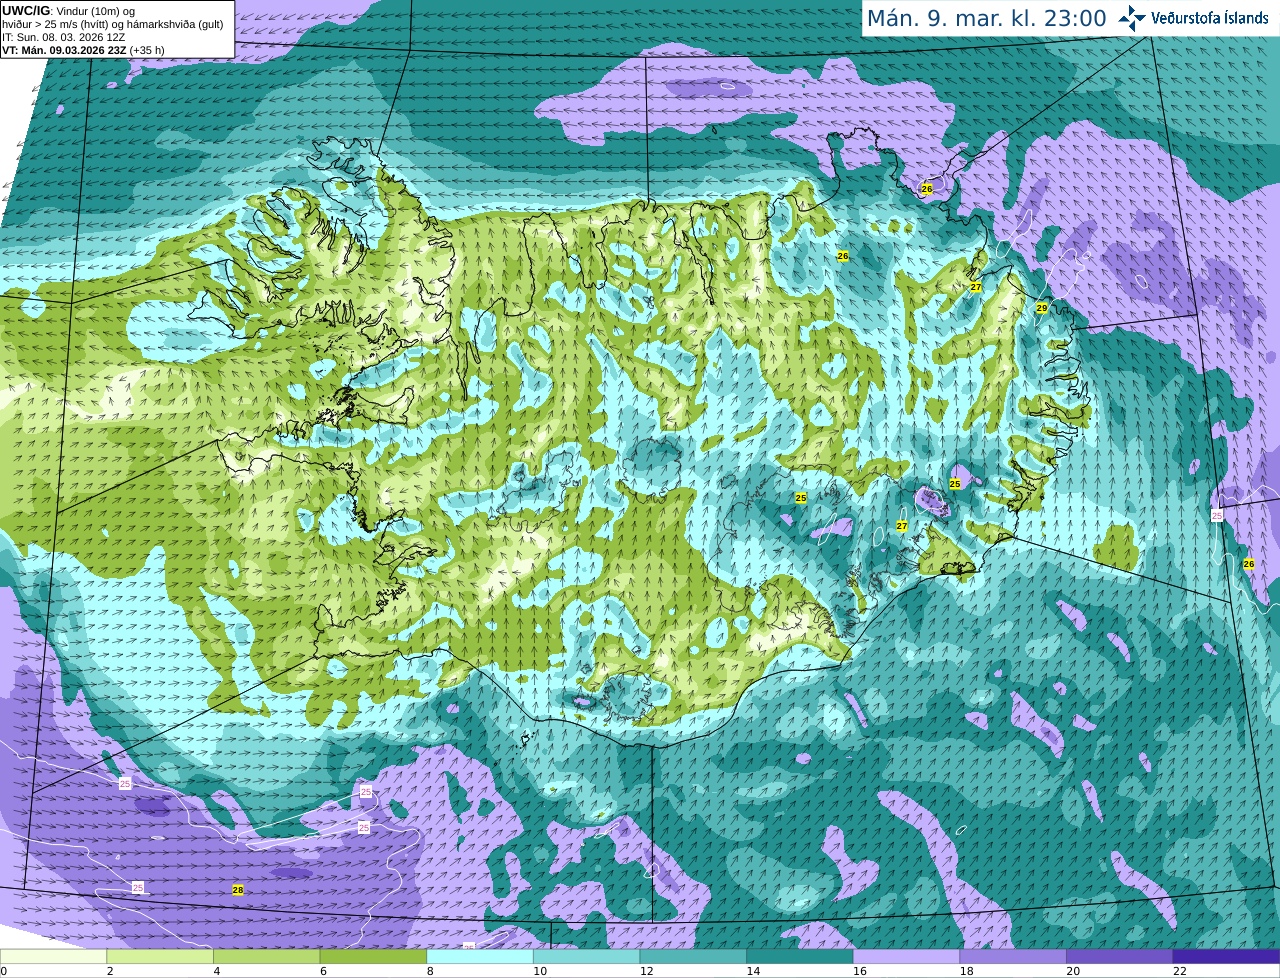The width and height of the screenshot is (1280, 978).
Task: Click the legend scale value '20'
Action: (x=1073, y=971)
